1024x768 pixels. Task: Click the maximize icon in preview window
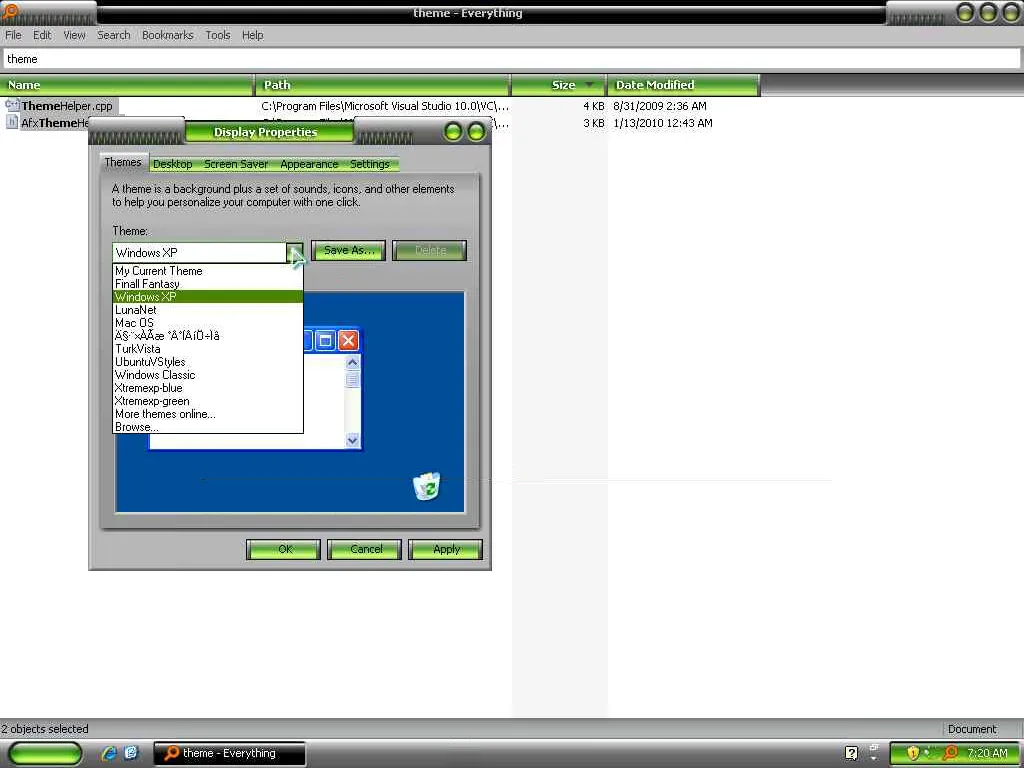[x=326, y=340]
